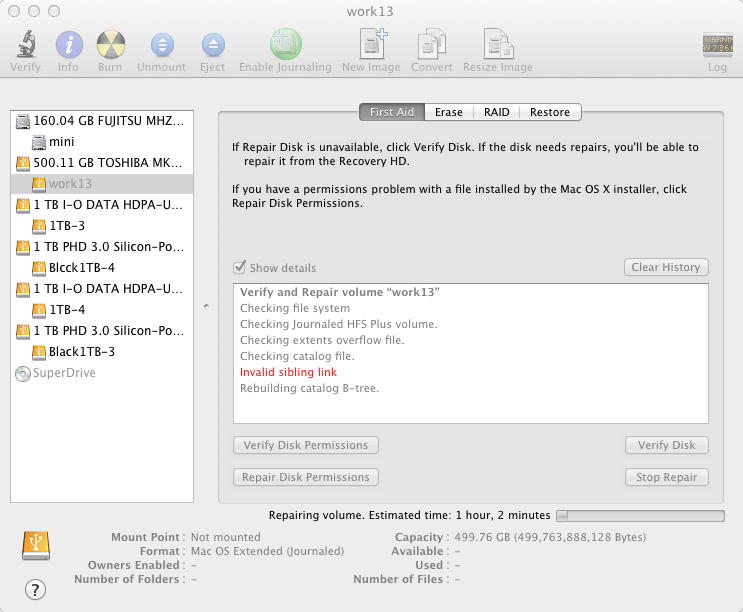This screenshot has width=743, height=612.
Task: Select the Black1TB-3 volume
Action: (x=102, y=352)
